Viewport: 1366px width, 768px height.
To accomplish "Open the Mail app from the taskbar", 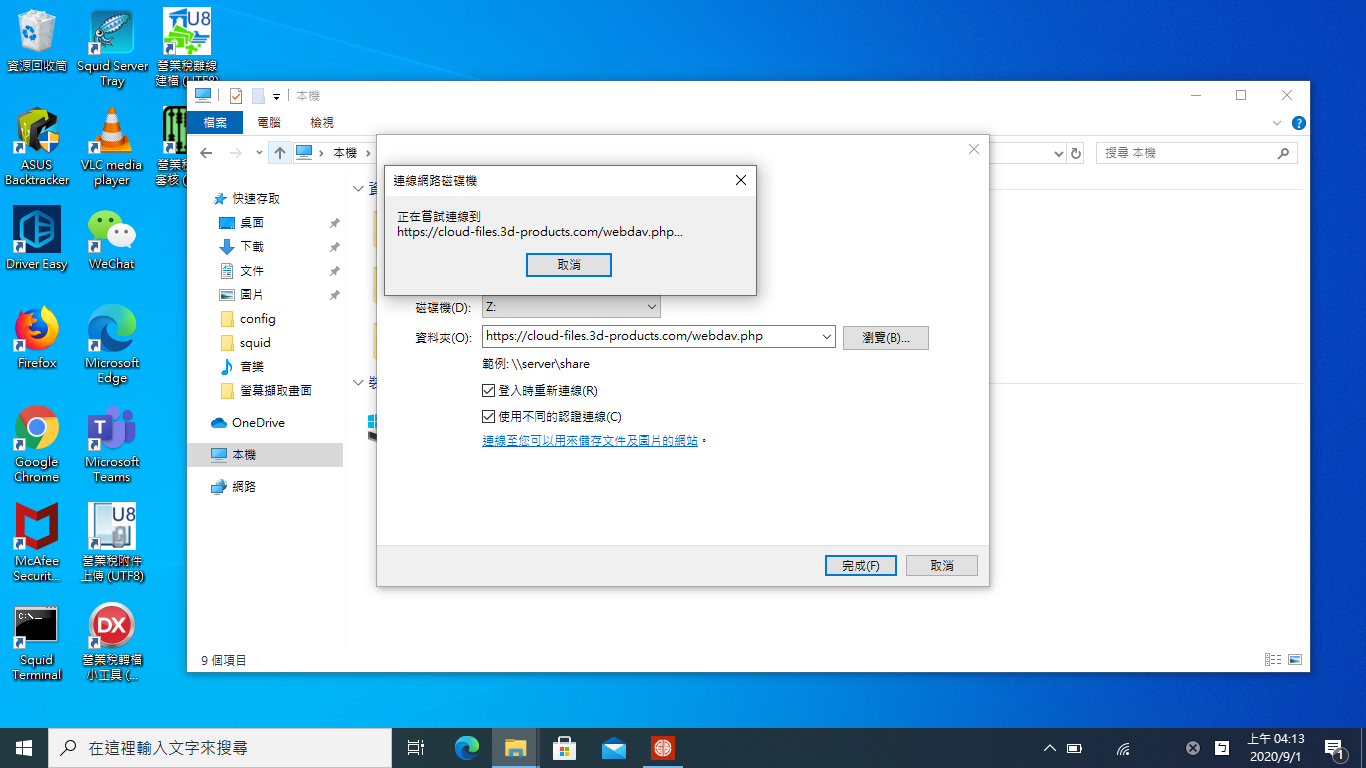I will tap(614, 747).
